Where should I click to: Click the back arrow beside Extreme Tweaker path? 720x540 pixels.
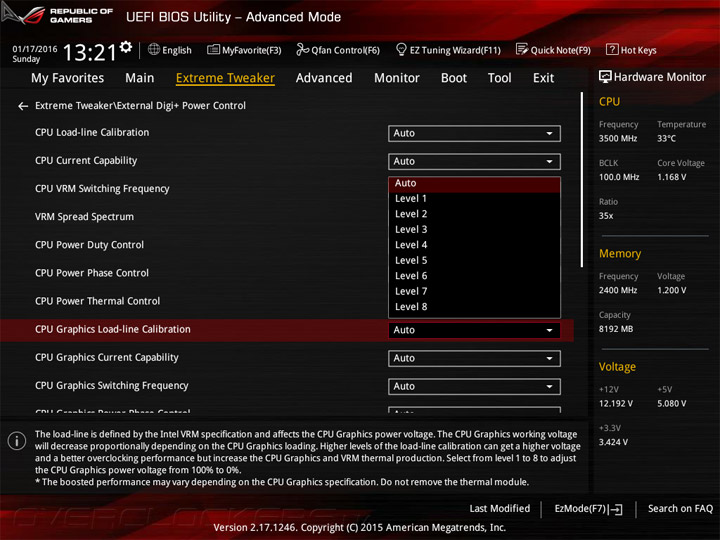(23, 107)
